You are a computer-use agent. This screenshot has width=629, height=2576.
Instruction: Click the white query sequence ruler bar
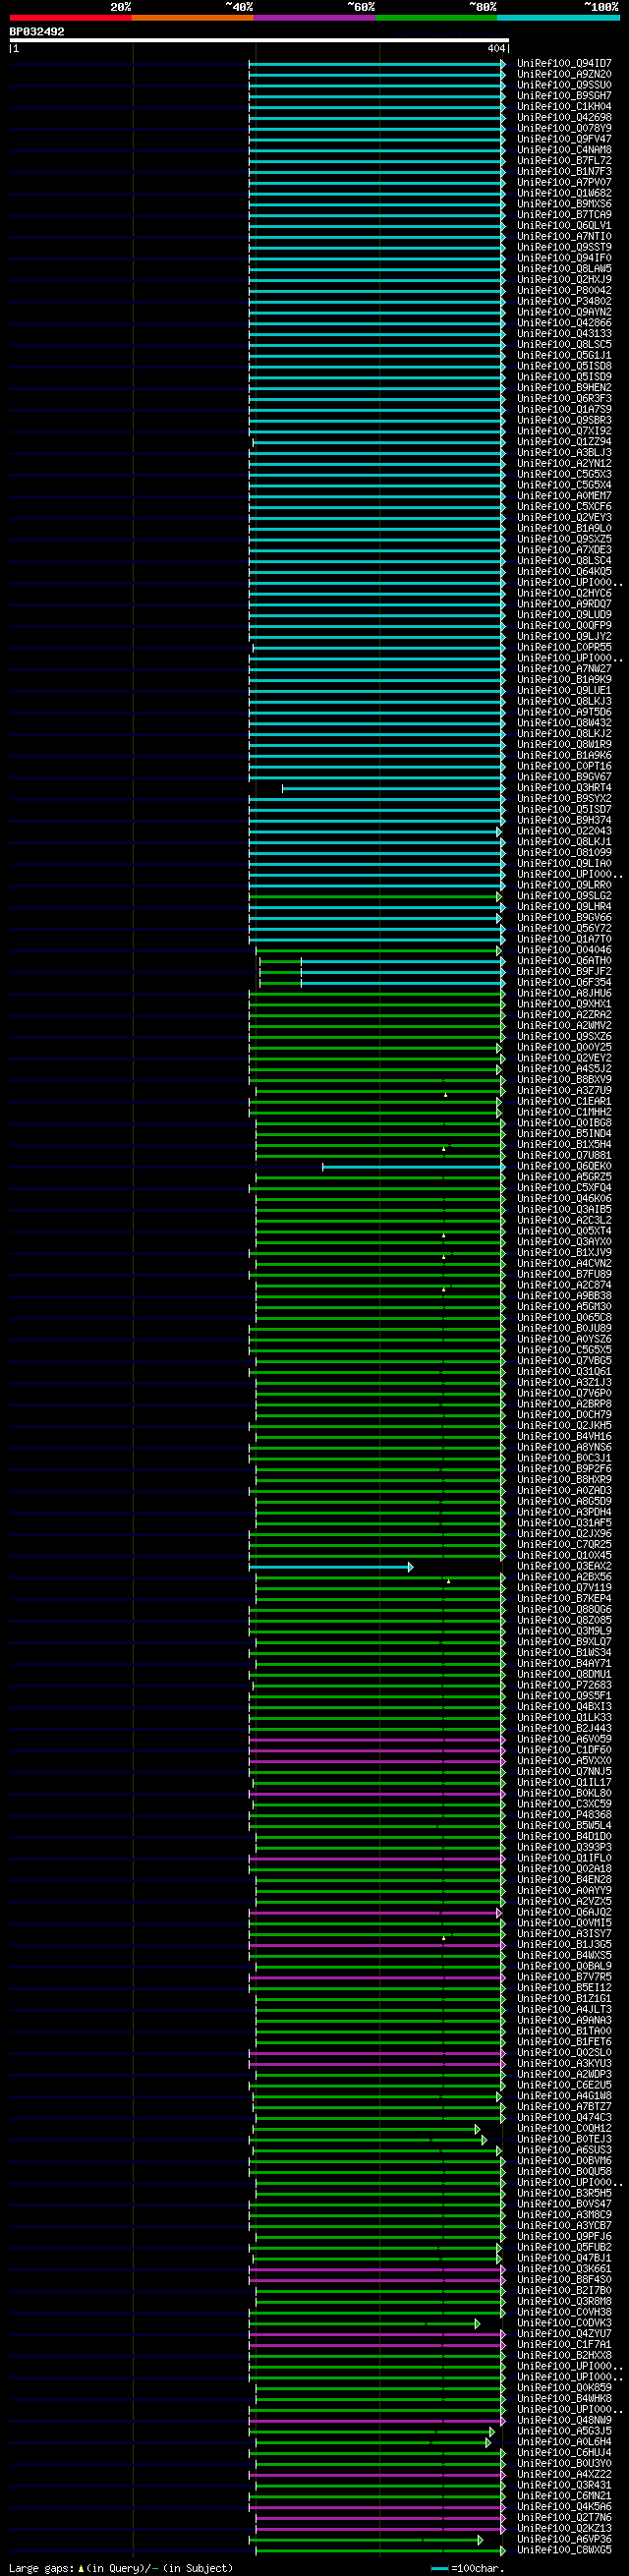259,41
